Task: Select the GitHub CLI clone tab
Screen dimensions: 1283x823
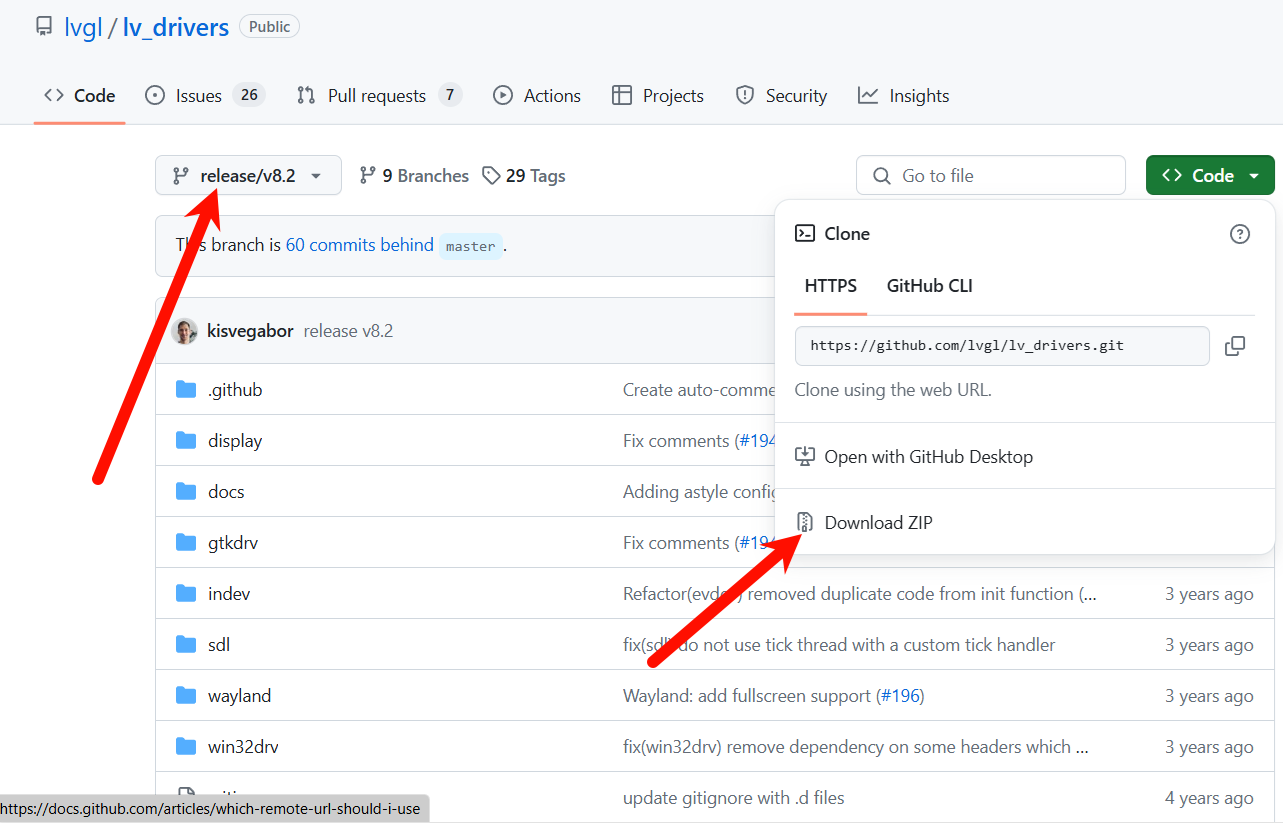Action: (x=930, y=286)
